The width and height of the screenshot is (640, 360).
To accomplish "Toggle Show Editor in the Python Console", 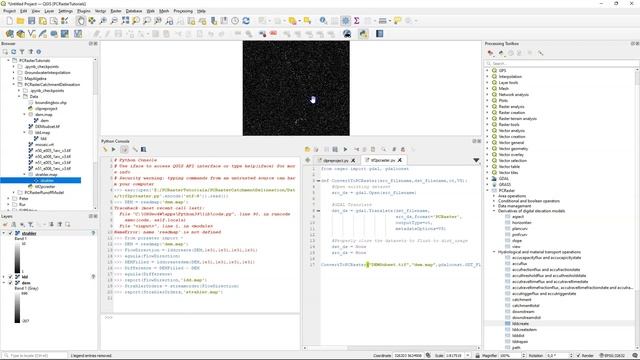I will click(x=124, y=149).
